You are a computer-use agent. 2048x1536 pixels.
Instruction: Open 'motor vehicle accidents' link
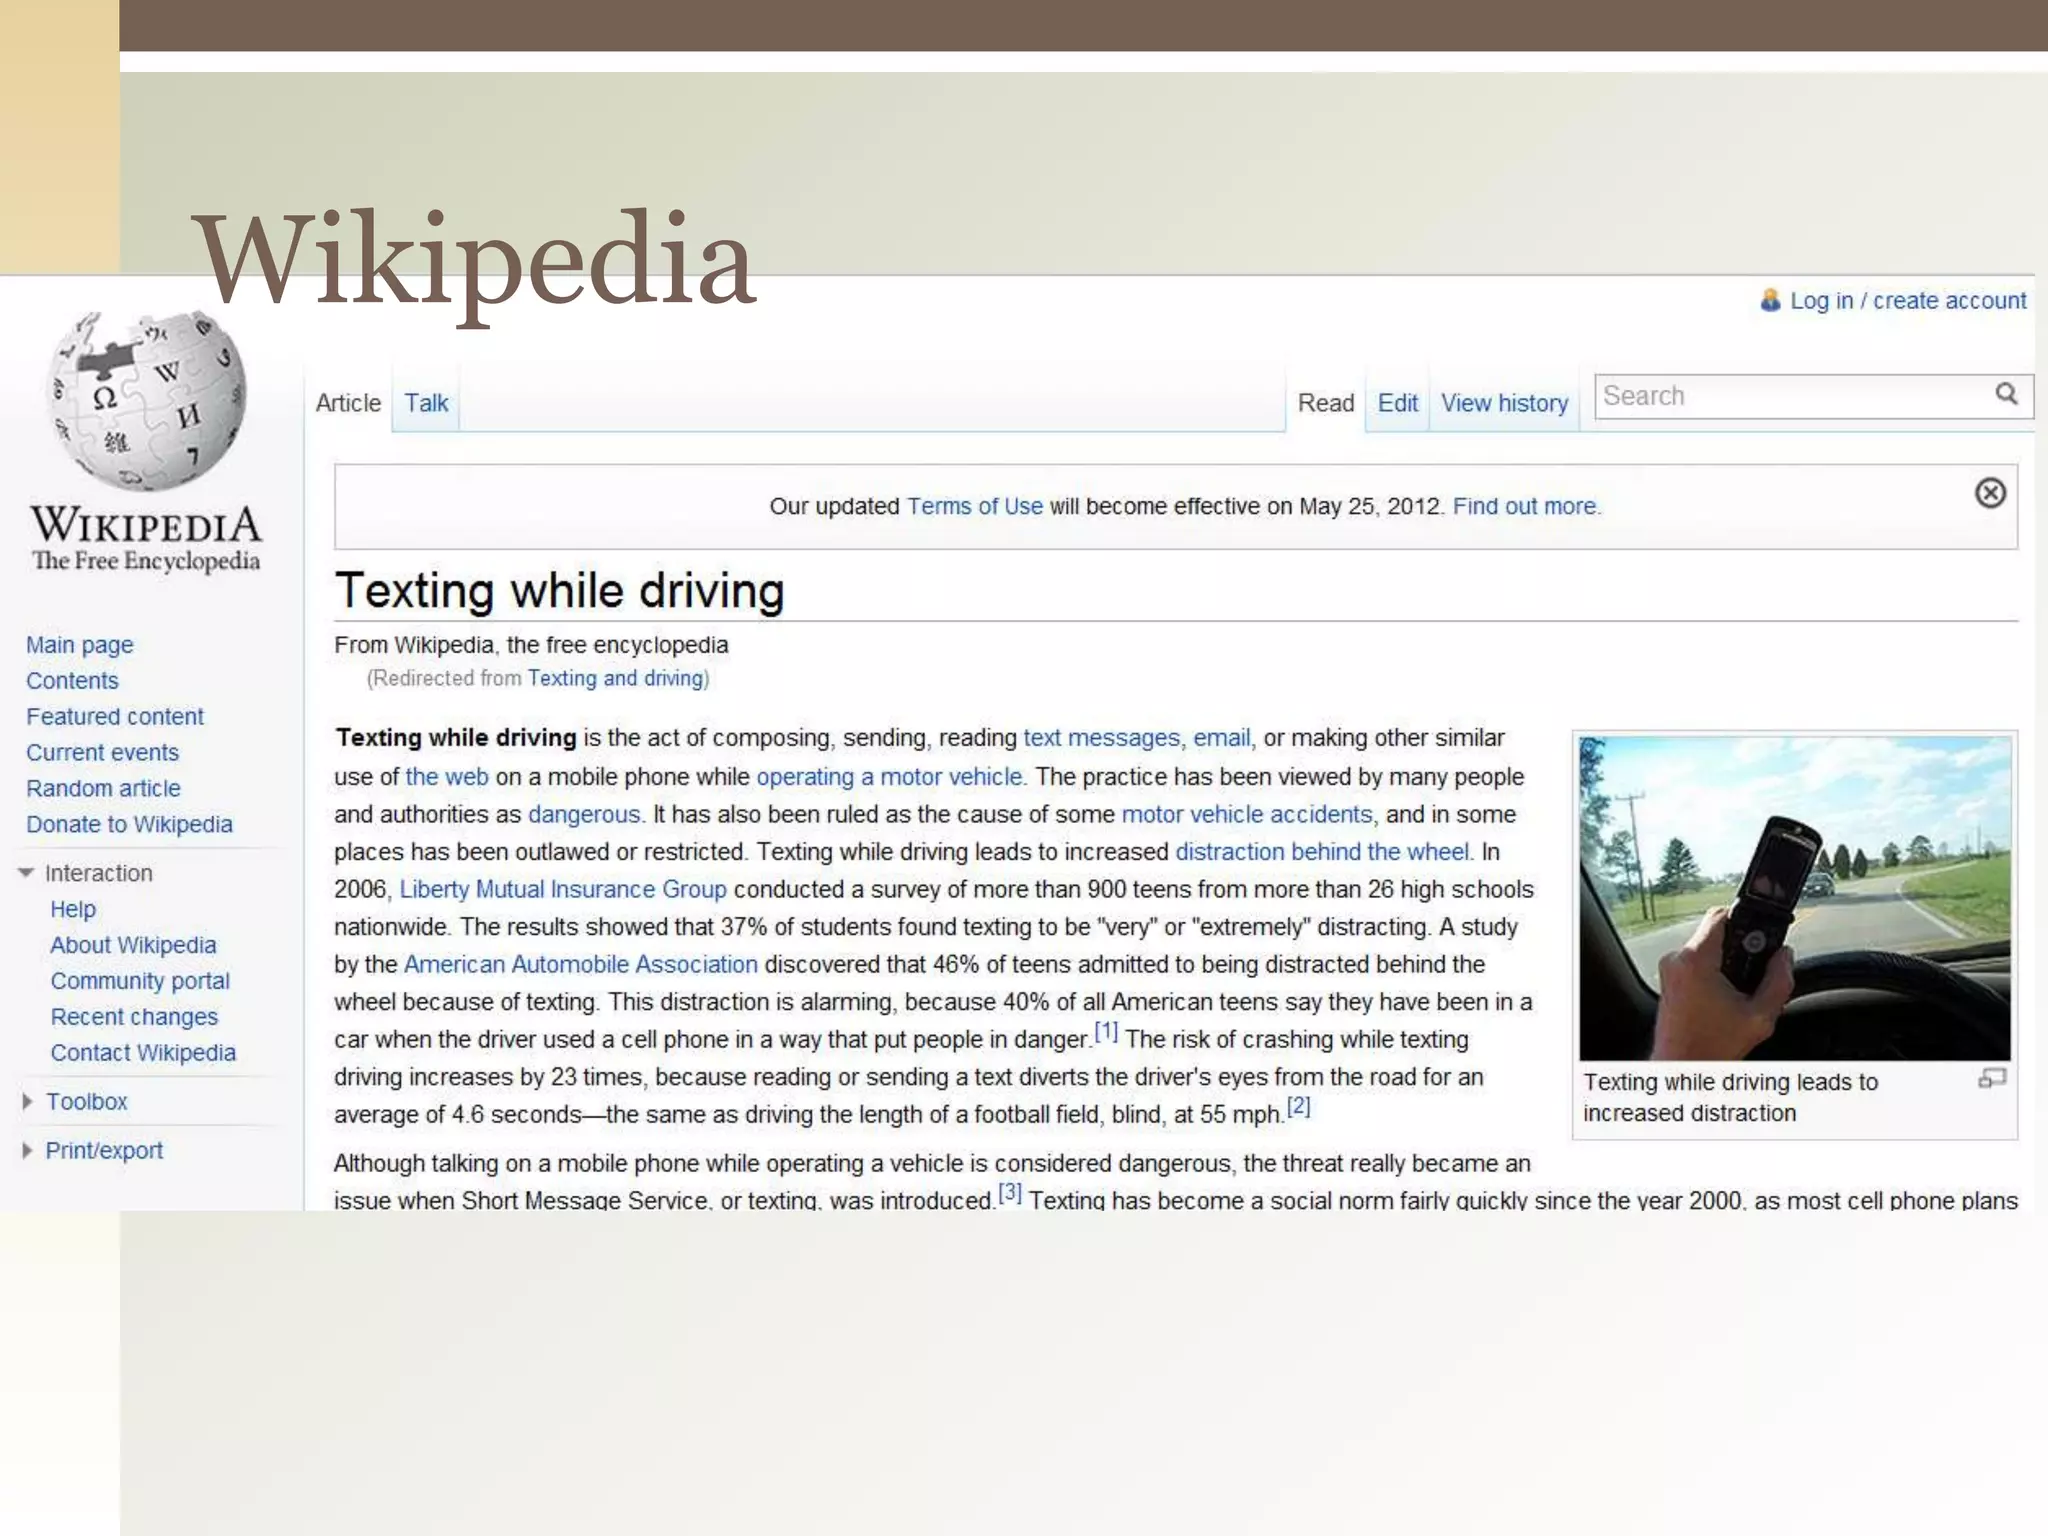click(1247, 815)
